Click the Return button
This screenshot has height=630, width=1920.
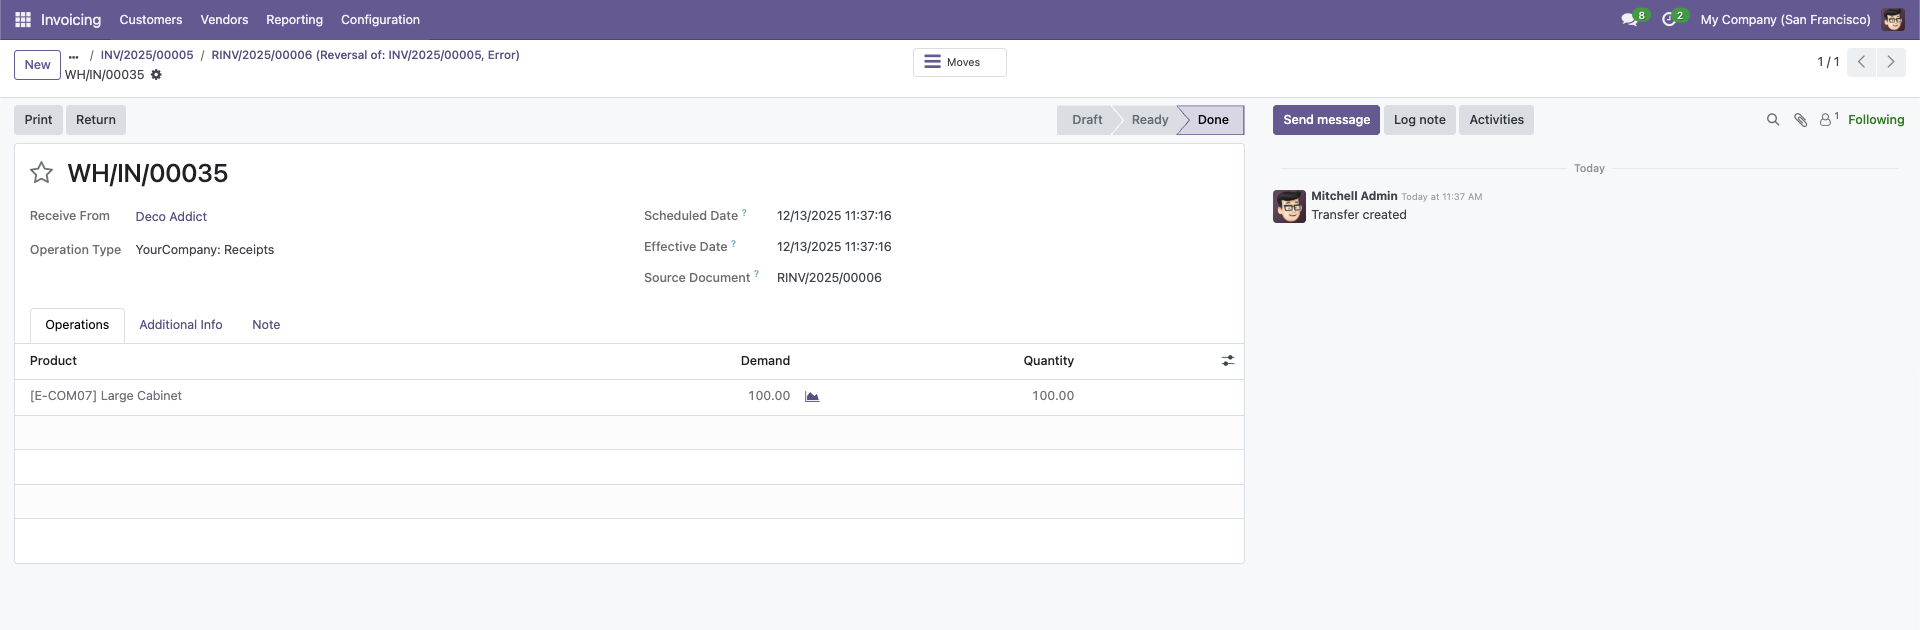[x=96, y=120]
